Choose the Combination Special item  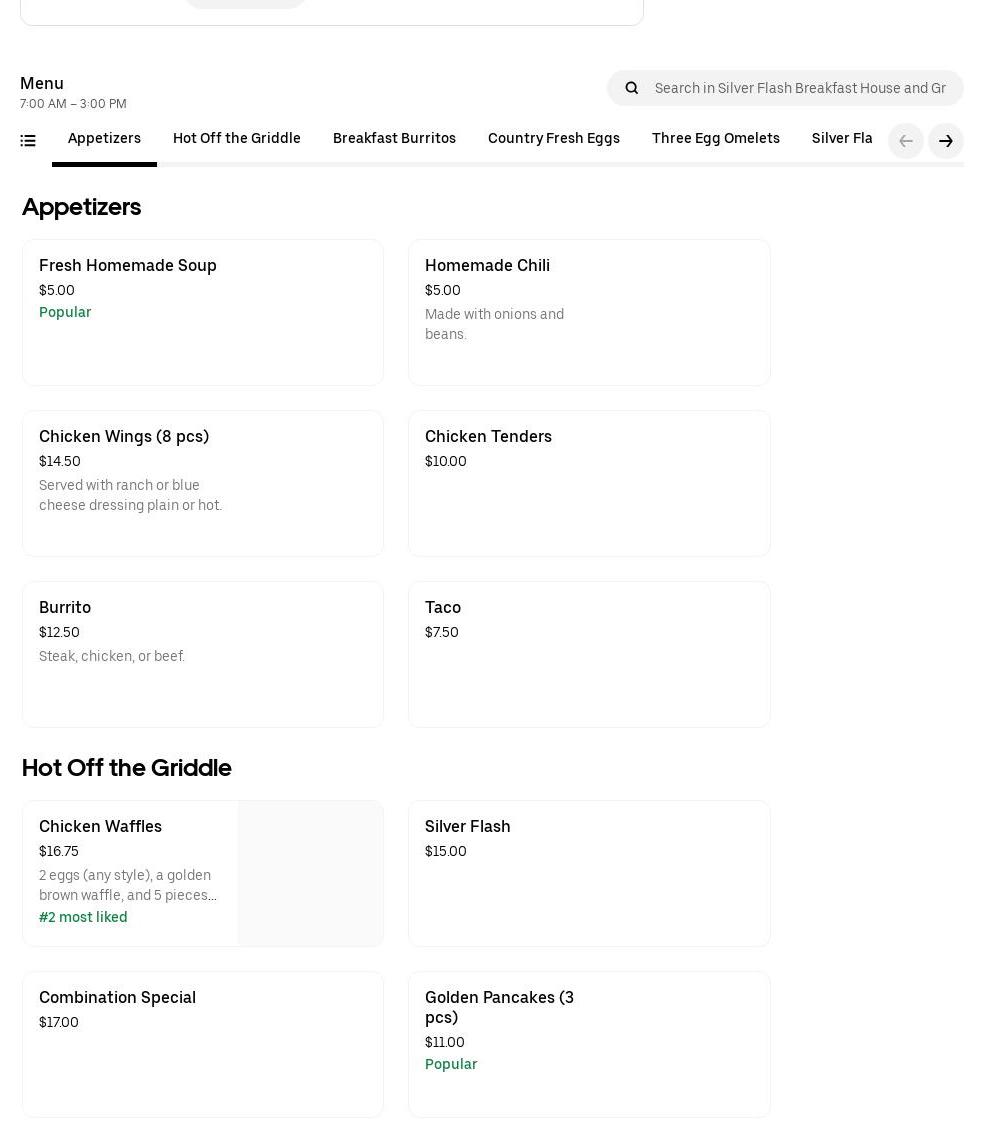click(202, 1044)
